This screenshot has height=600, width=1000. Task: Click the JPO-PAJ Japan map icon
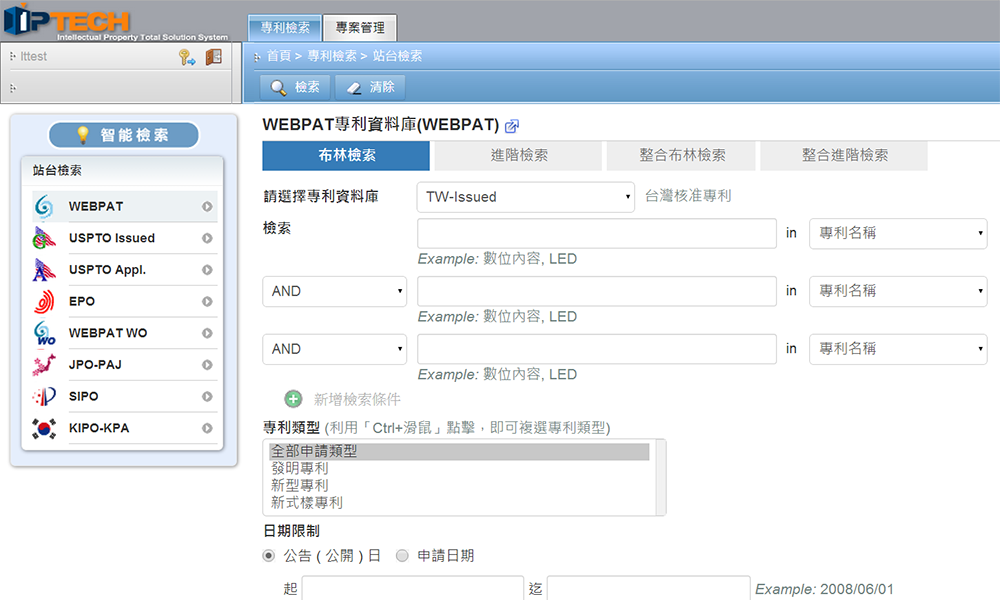44,365
